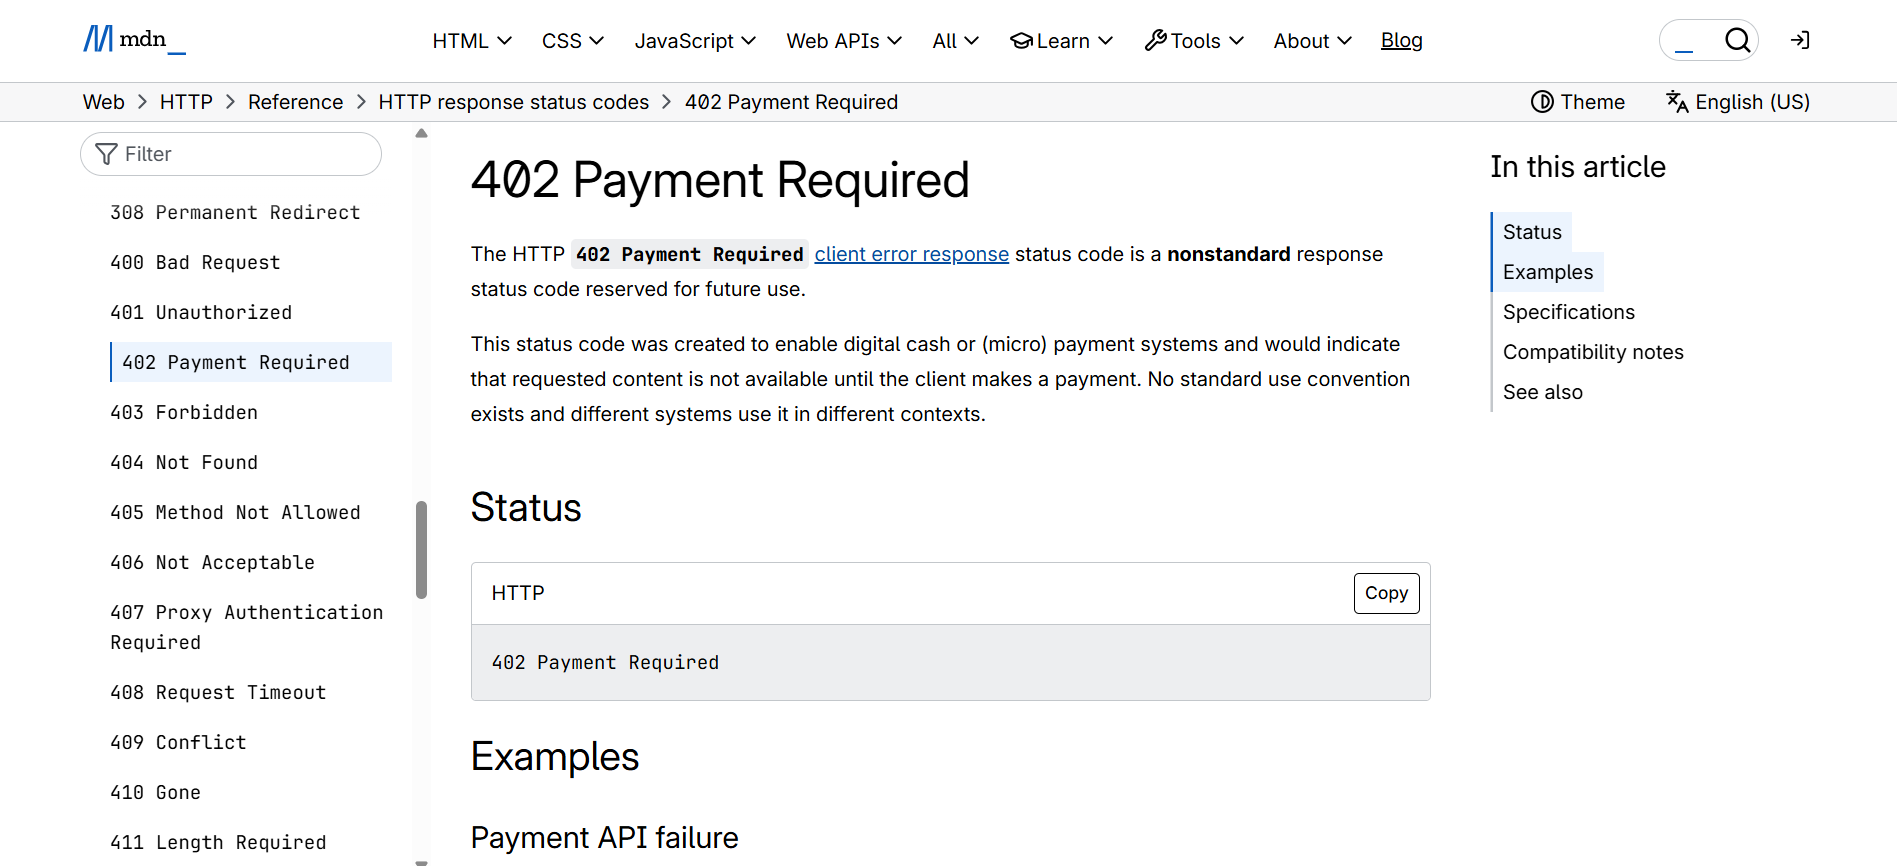Jump to Compatibility notes section

click(1593, 352)
